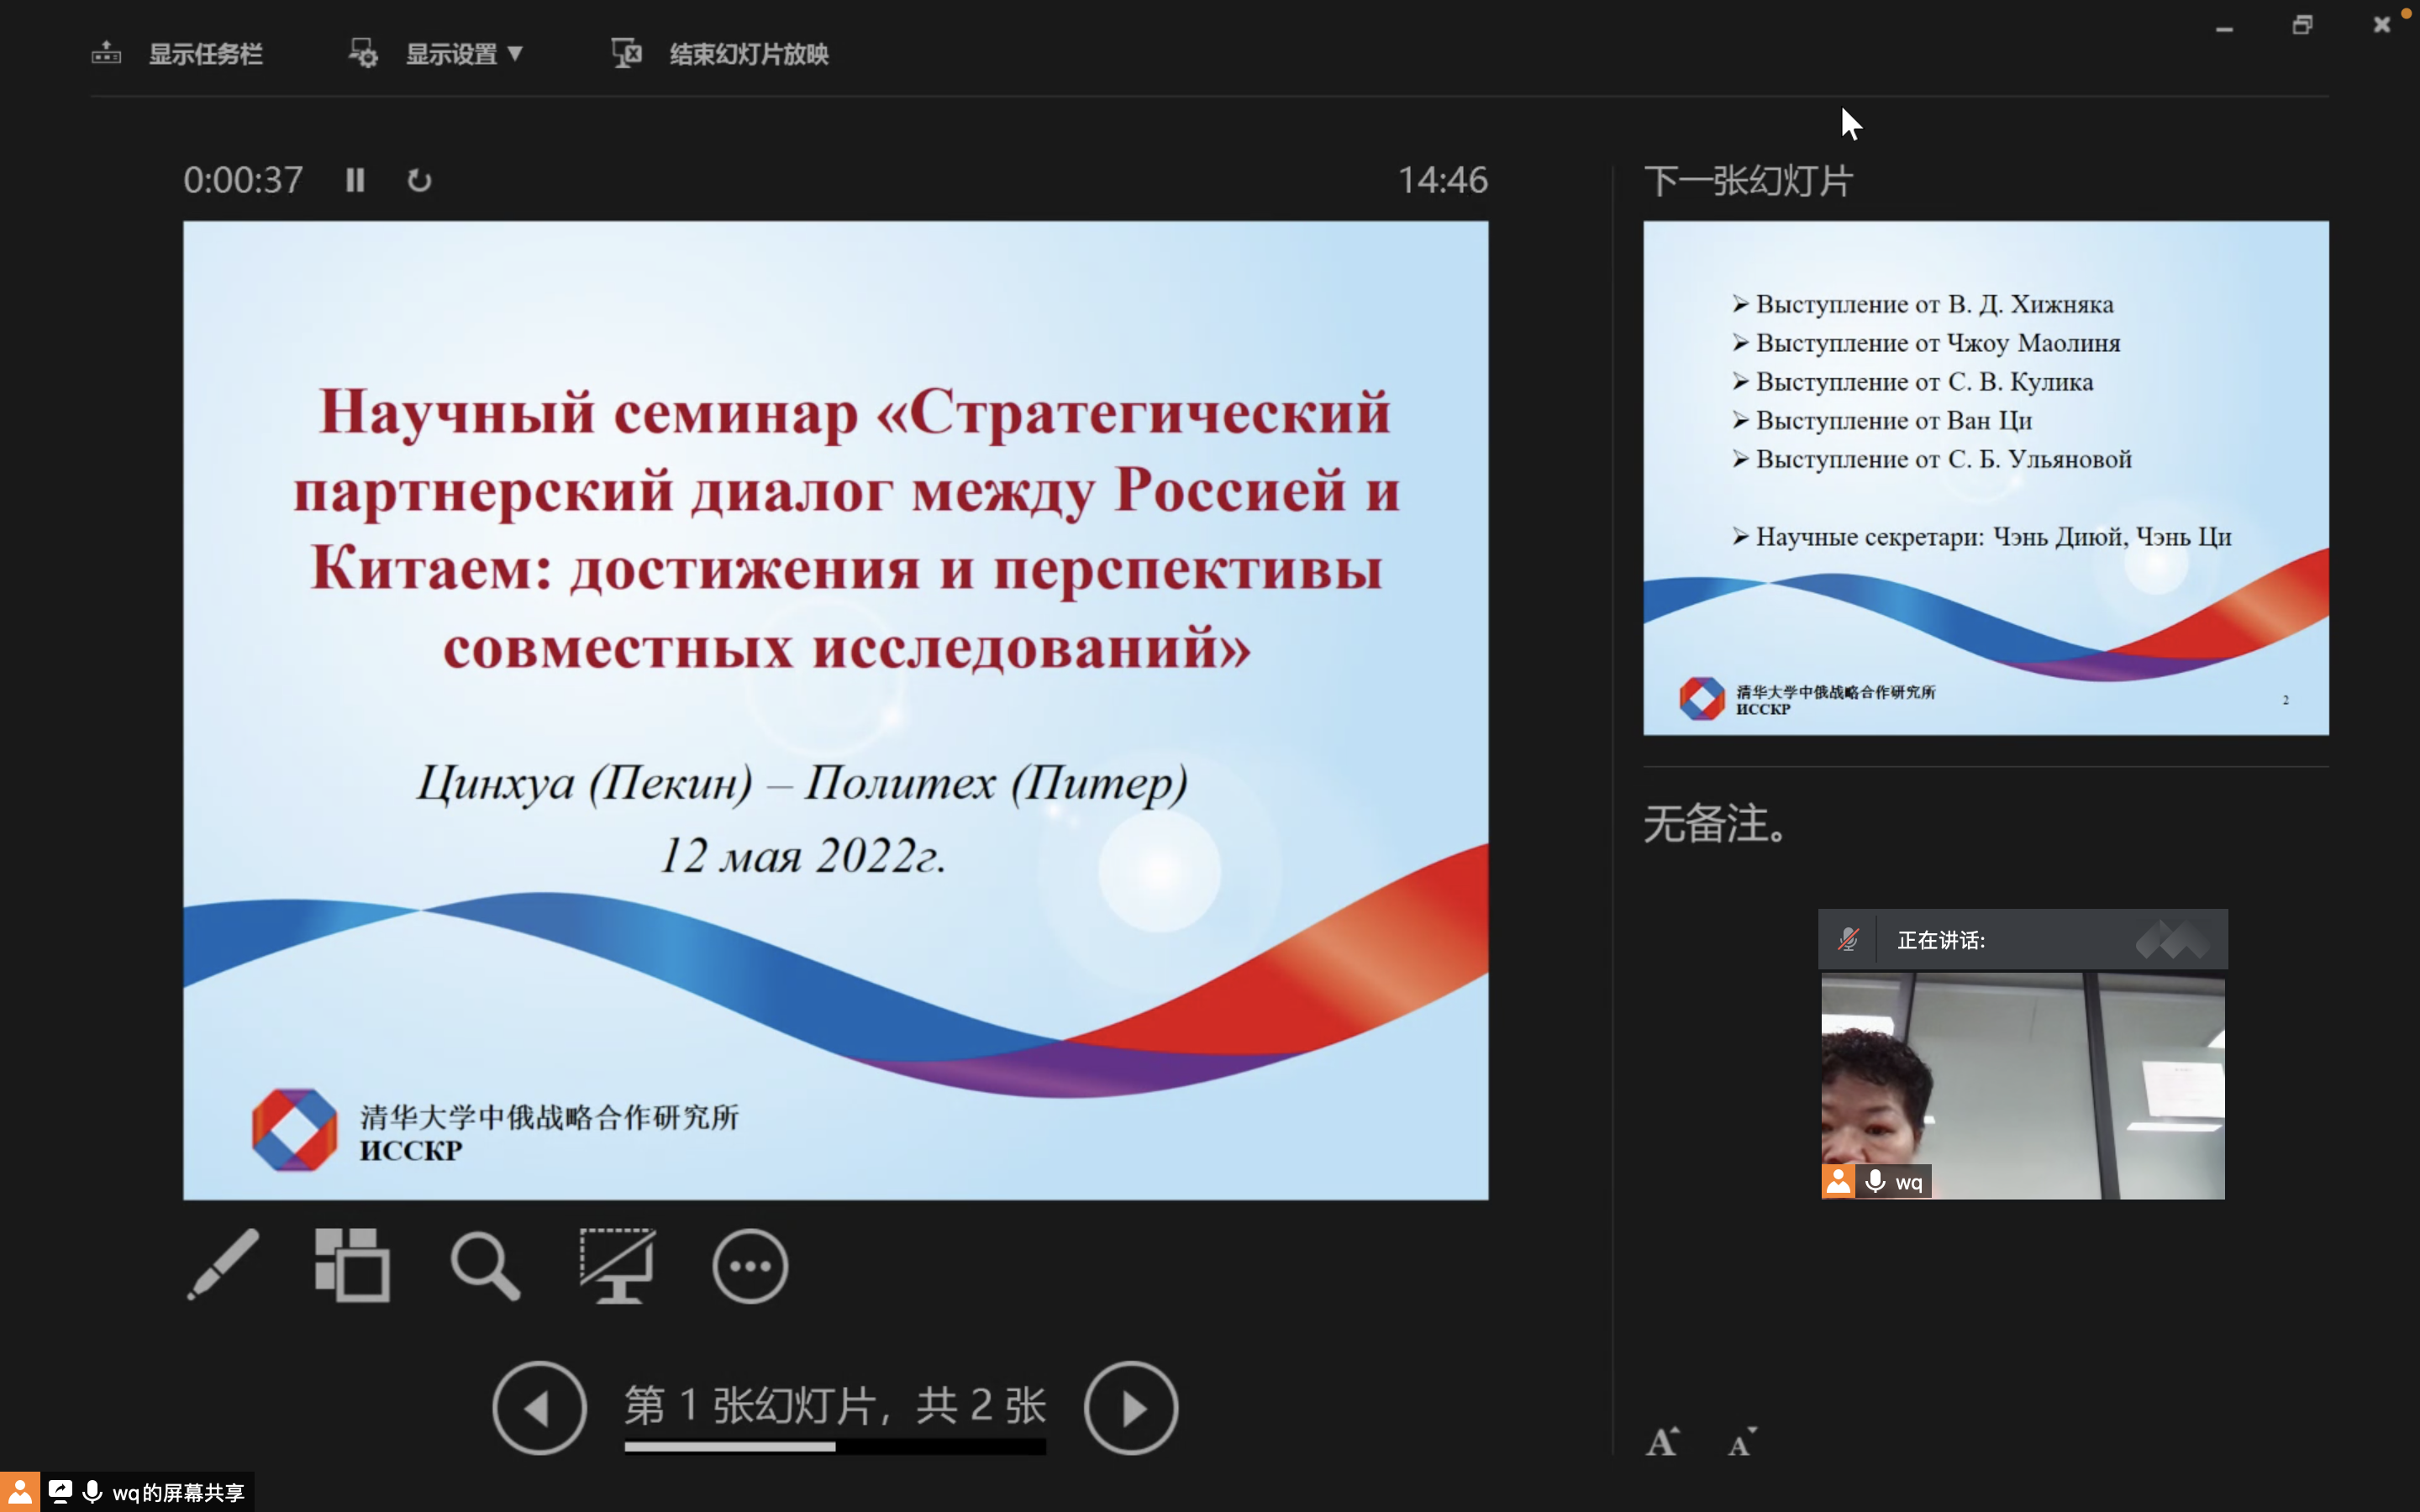This screenshot has height=1512, width=2420.
Task: Click 结束幻灯片放映 to end slideshow
Action: [x=749, y=54]
